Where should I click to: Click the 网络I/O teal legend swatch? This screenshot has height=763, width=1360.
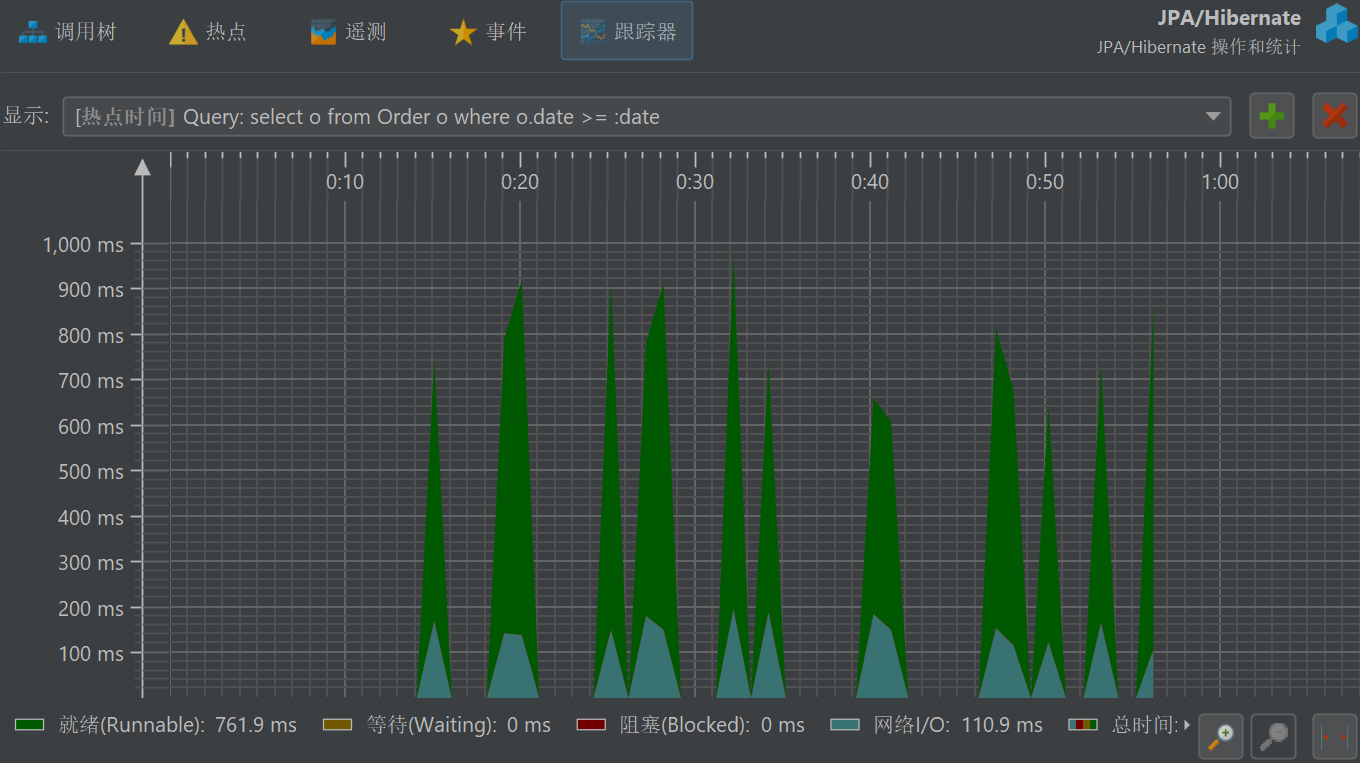(846, 725)
